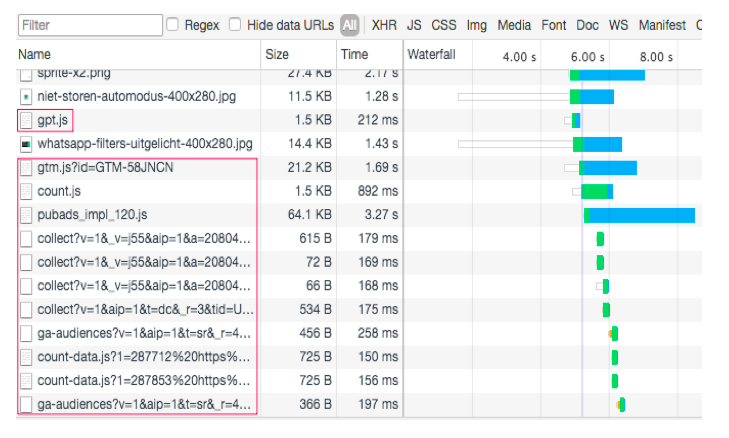
Task: Click the gpt.js file icon
Action: [27, 120]
